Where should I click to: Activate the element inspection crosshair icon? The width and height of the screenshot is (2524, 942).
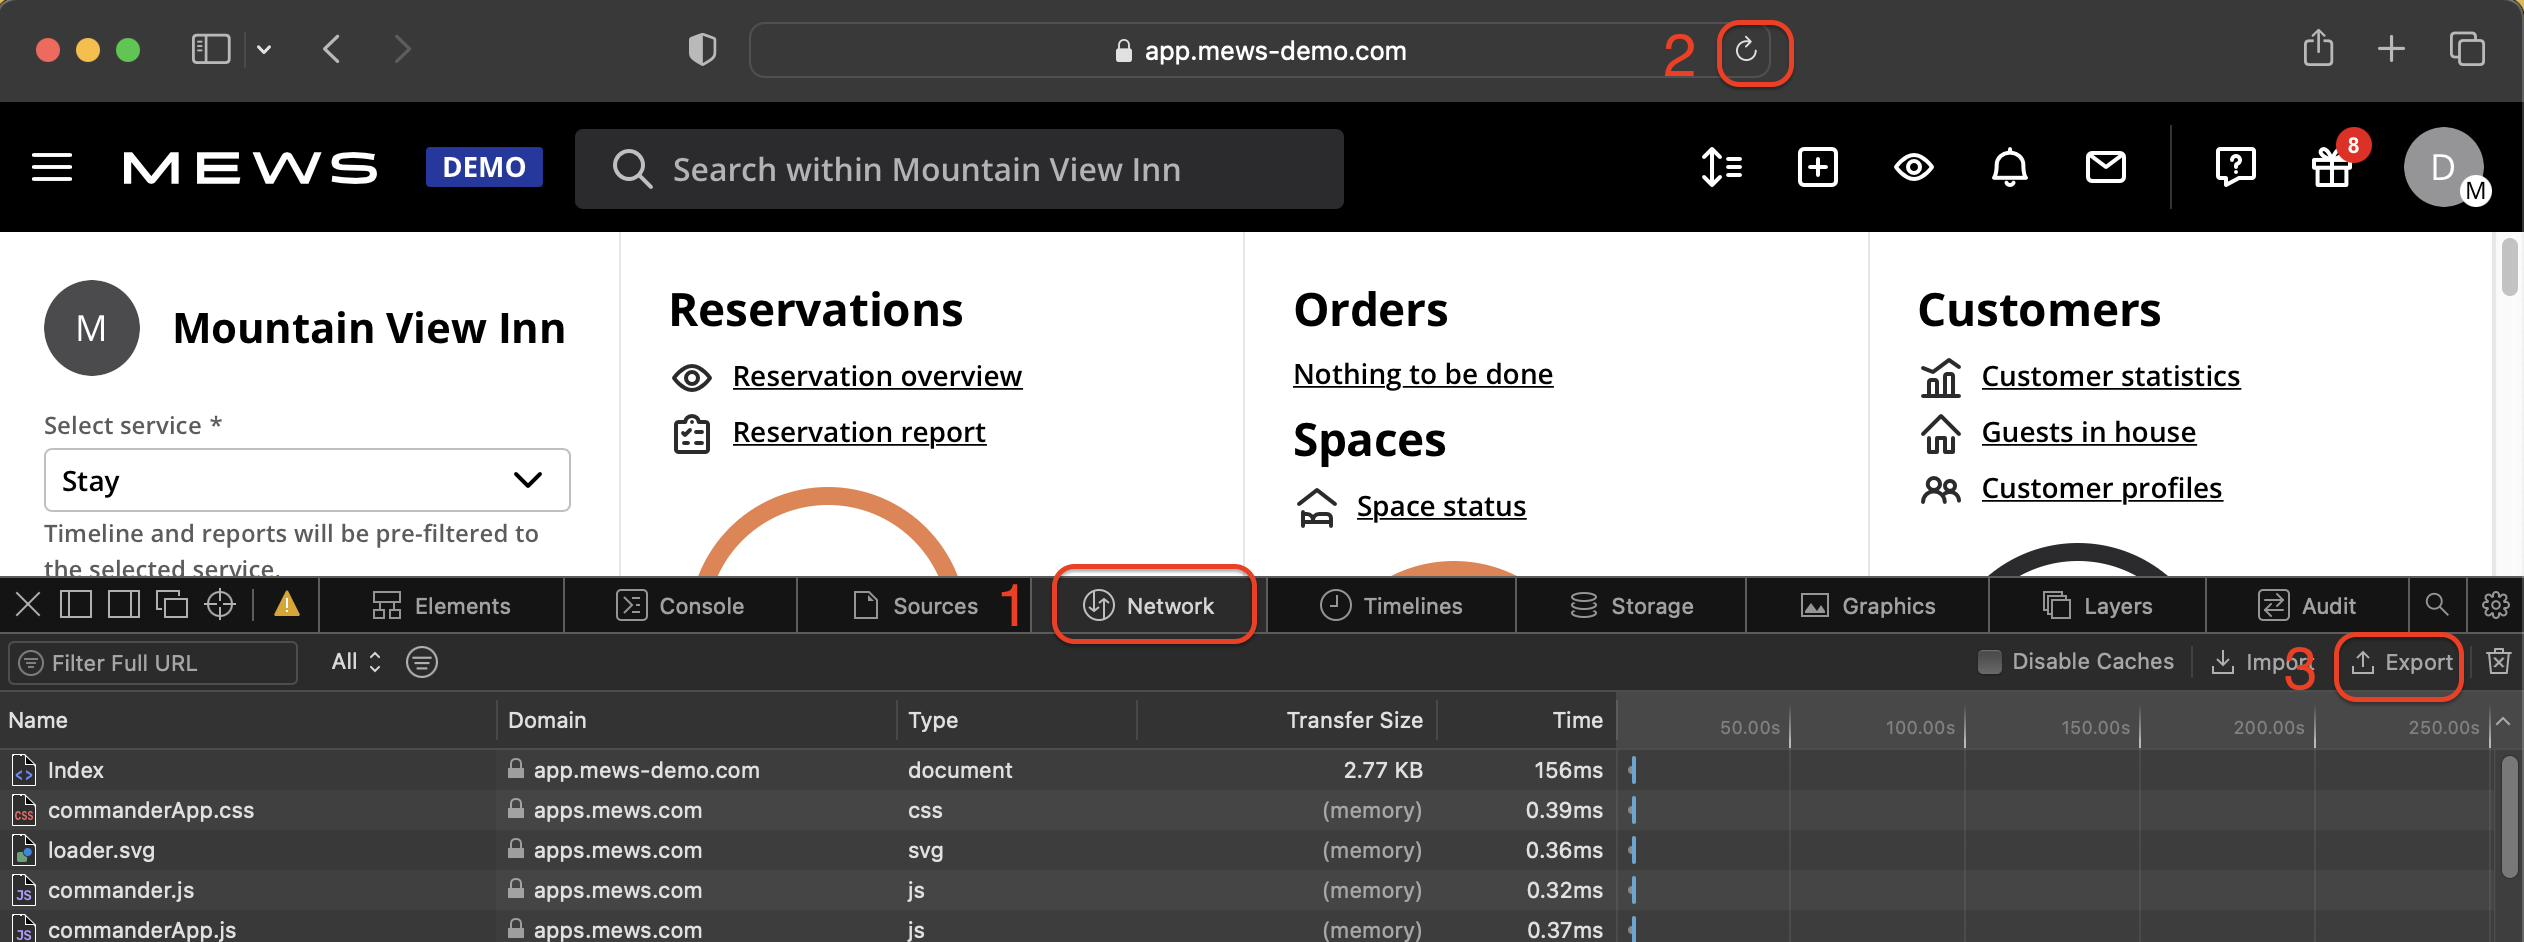click(220, 604)
